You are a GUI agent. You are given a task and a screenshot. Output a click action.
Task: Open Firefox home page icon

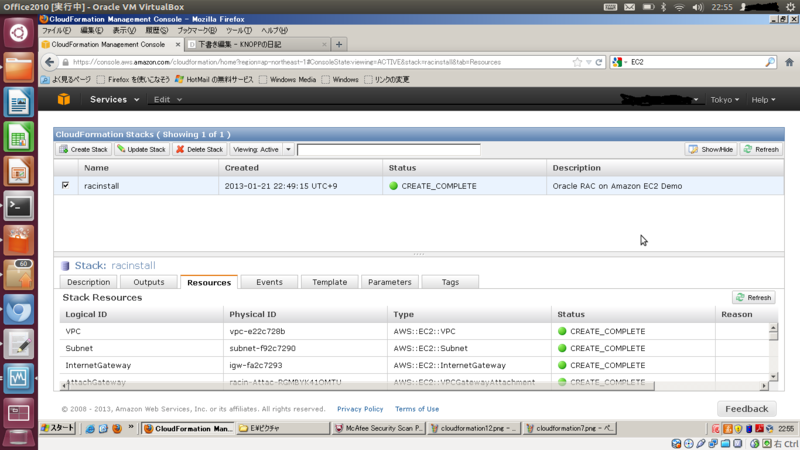tap(789, 62)
